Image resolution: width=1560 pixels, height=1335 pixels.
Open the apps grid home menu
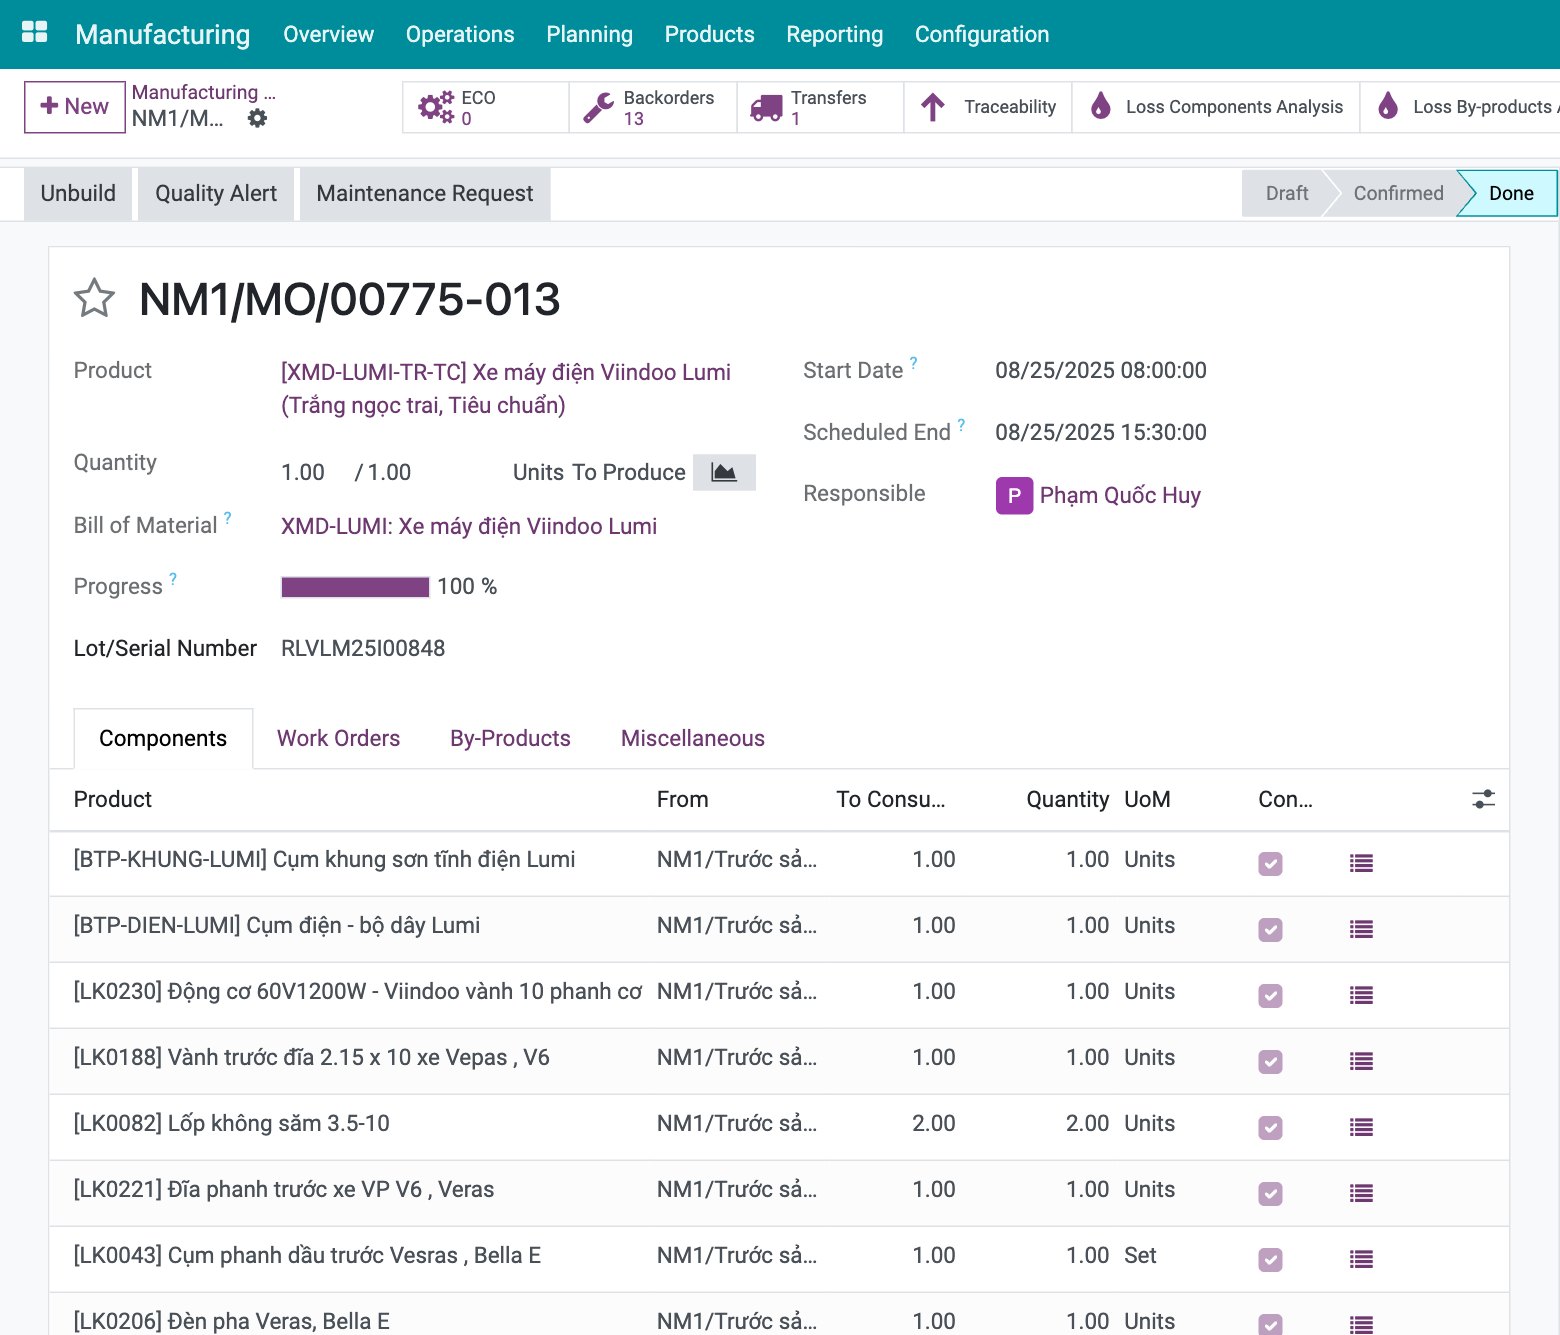point(35,33)
